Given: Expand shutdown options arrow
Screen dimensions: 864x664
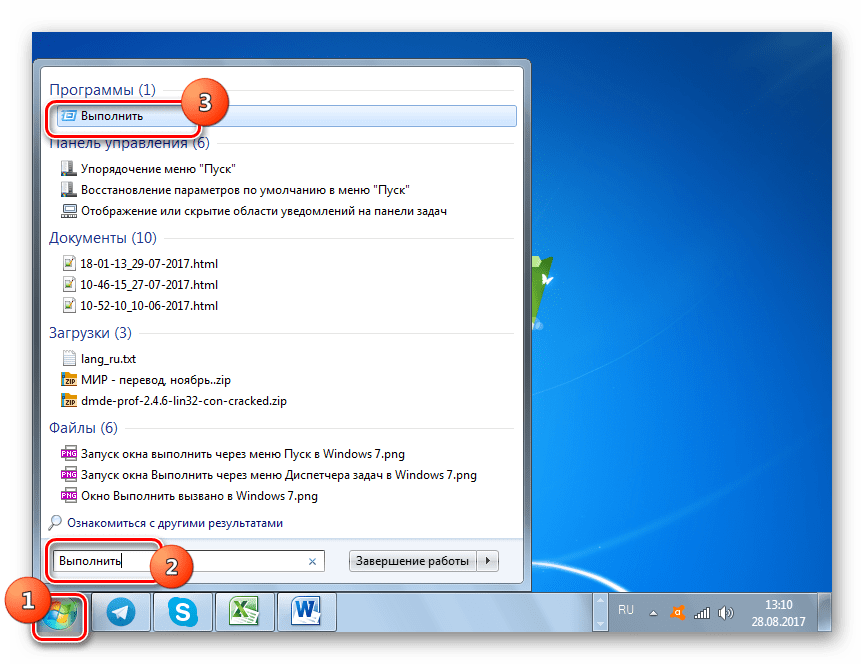Looking at the screenshot, I should (x=488, y=561).
